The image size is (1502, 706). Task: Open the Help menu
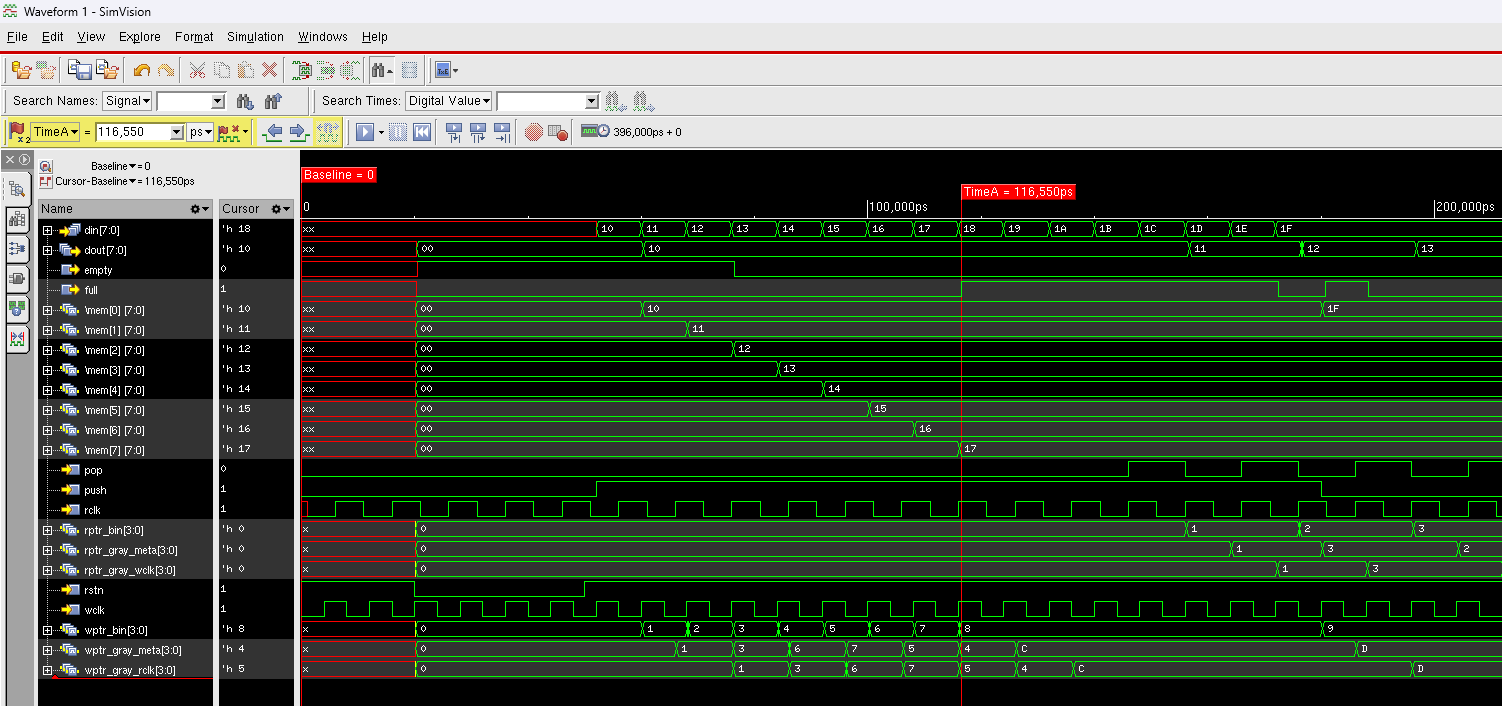[x=375, y=37]
